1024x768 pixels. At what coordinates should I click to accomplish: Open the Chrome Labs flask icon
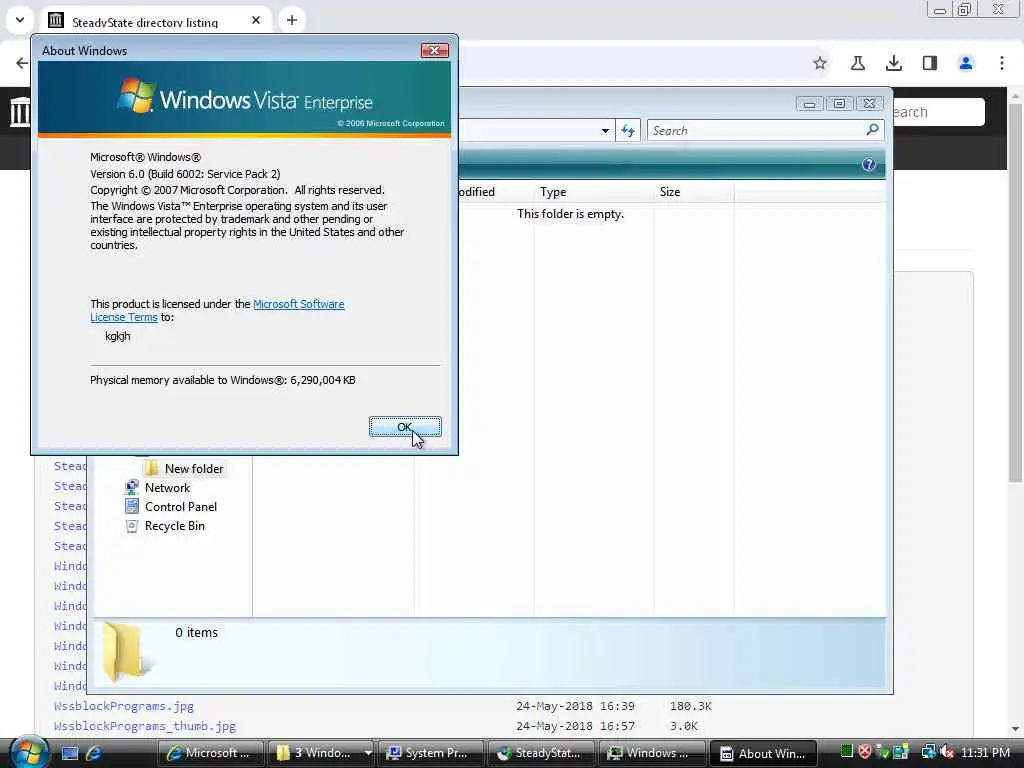(x=857, y=63)
